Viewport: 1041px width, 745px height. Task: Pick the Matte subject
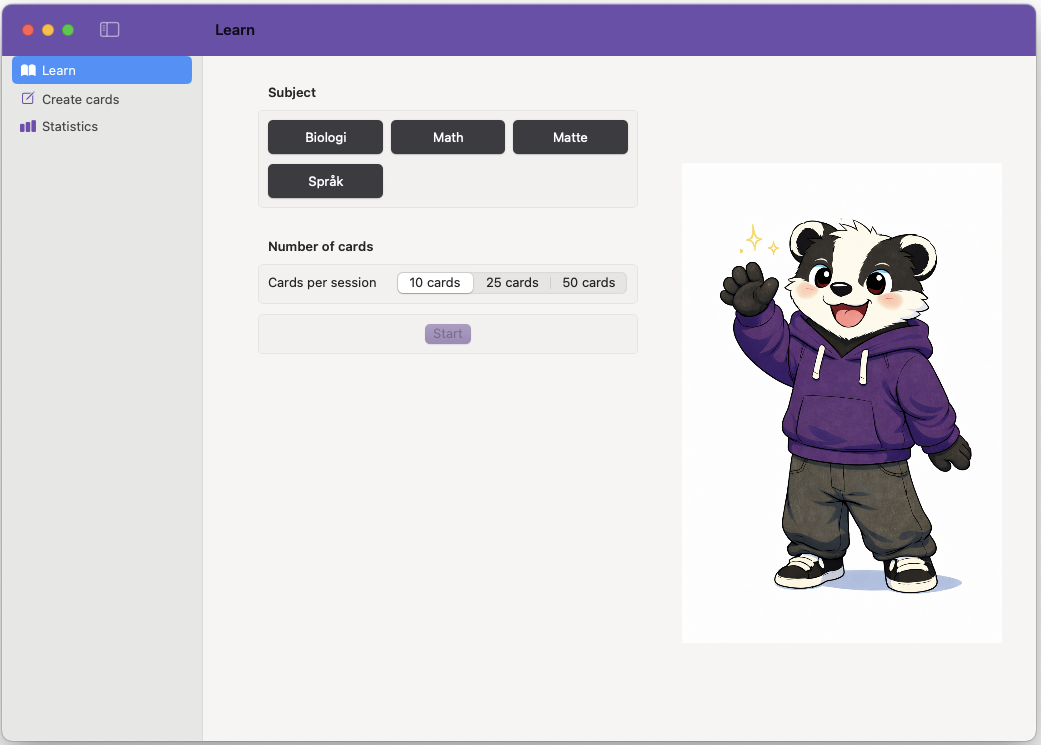point(570,137)
